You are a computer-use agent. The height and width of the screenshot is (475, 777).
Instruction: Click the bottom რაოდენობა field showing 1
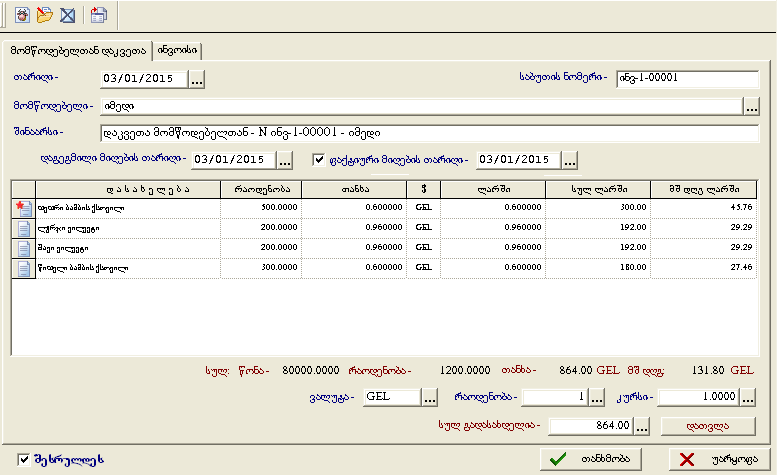555,397
